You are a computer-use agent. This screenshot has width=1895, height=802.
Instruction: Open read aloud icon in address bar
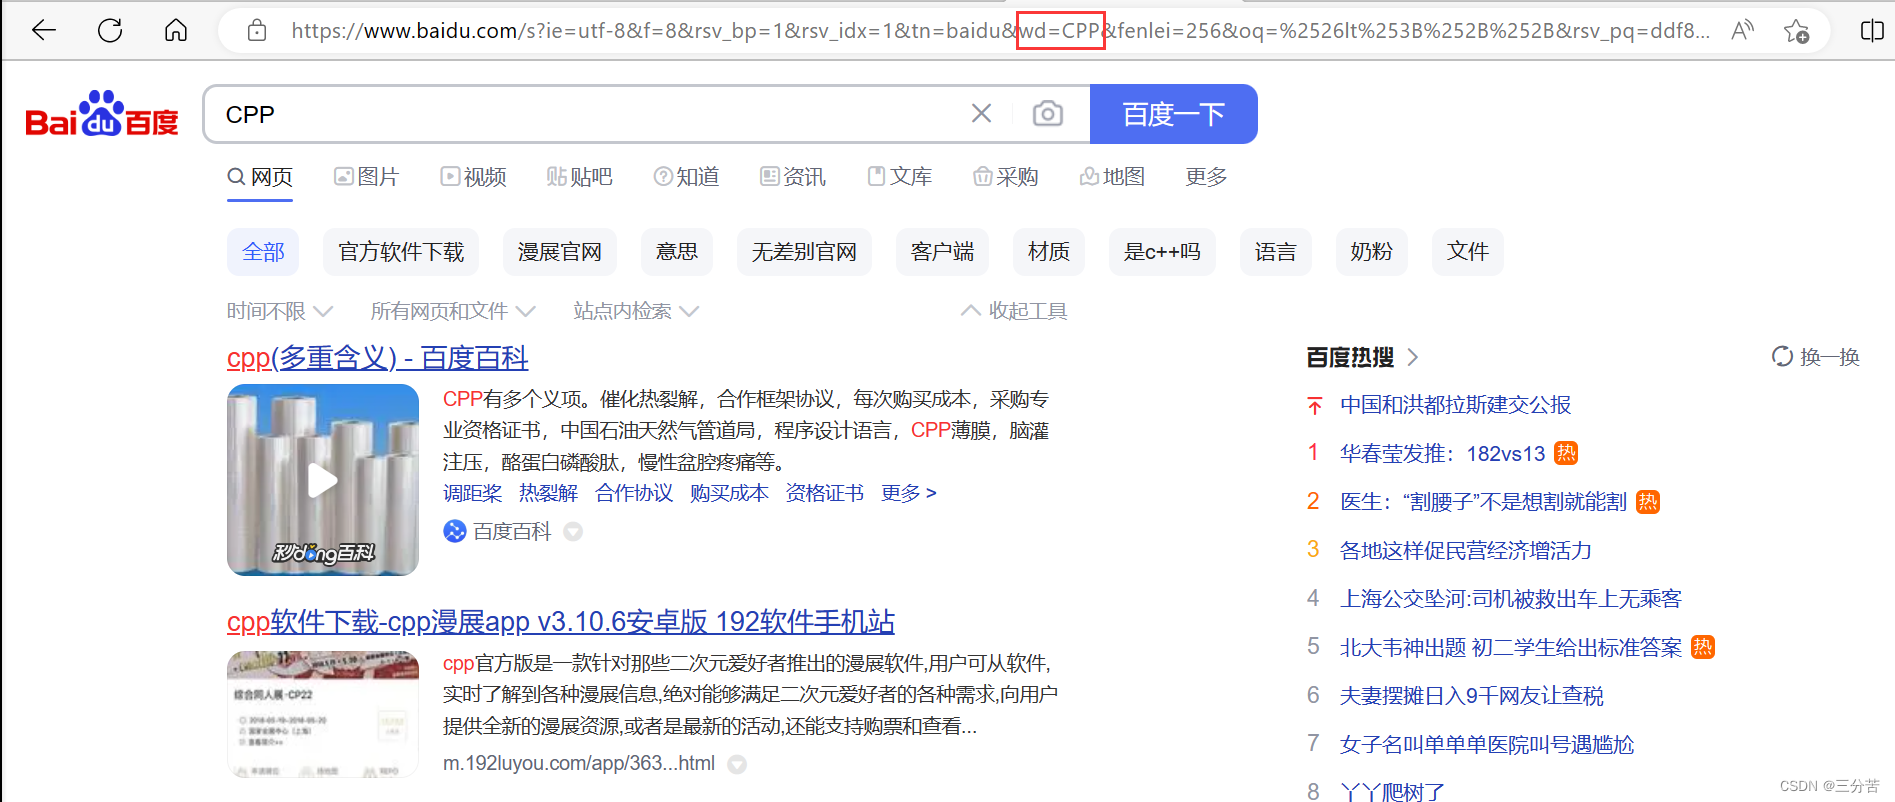click(x=1742, y=31)
